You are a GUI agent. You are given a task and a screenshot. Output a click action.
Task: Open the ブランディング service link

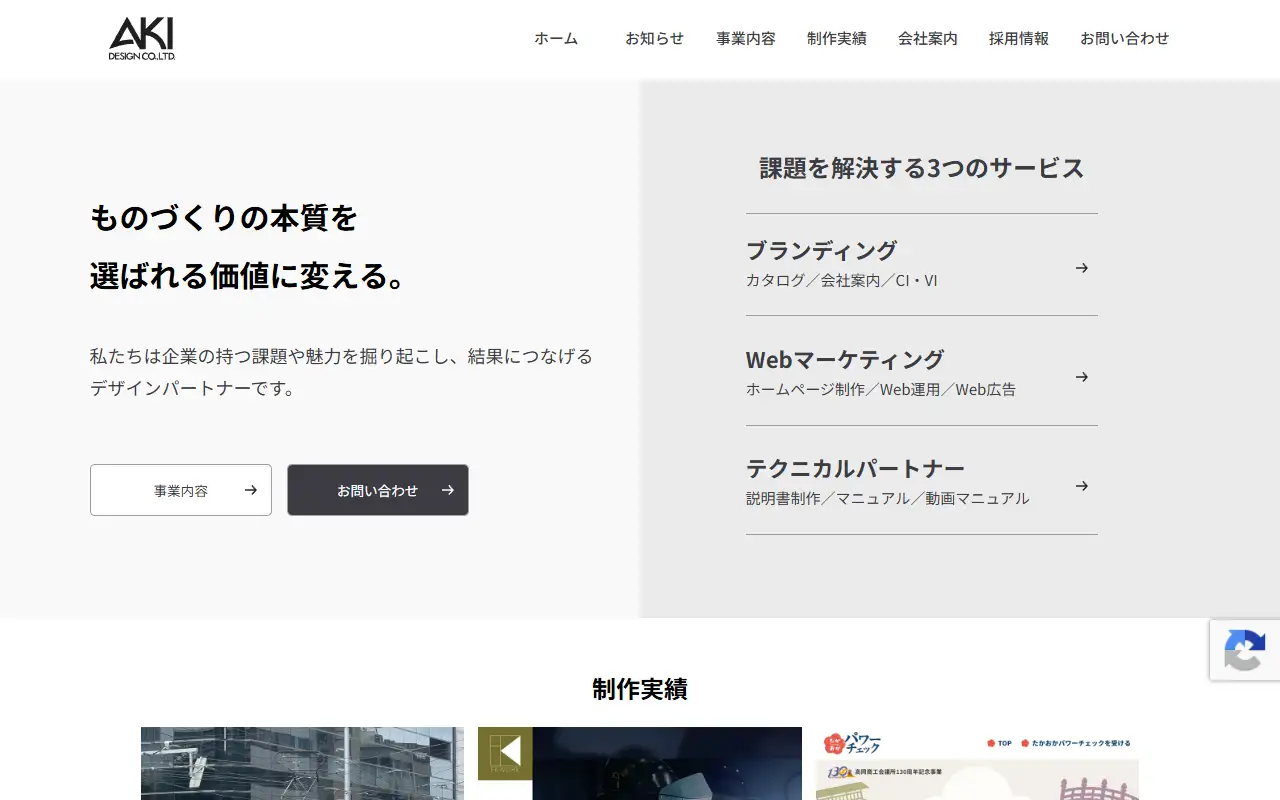coord(922,265)
